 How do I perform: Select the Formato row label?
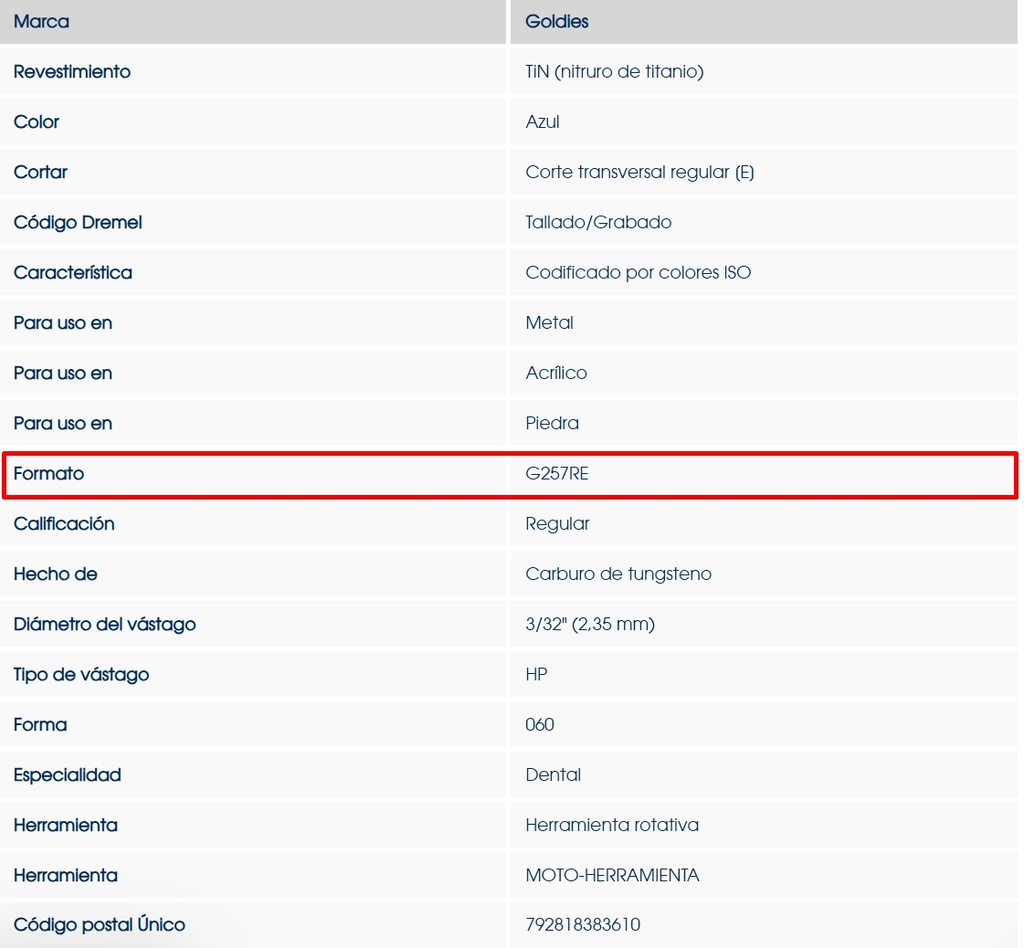coord(49,474)
